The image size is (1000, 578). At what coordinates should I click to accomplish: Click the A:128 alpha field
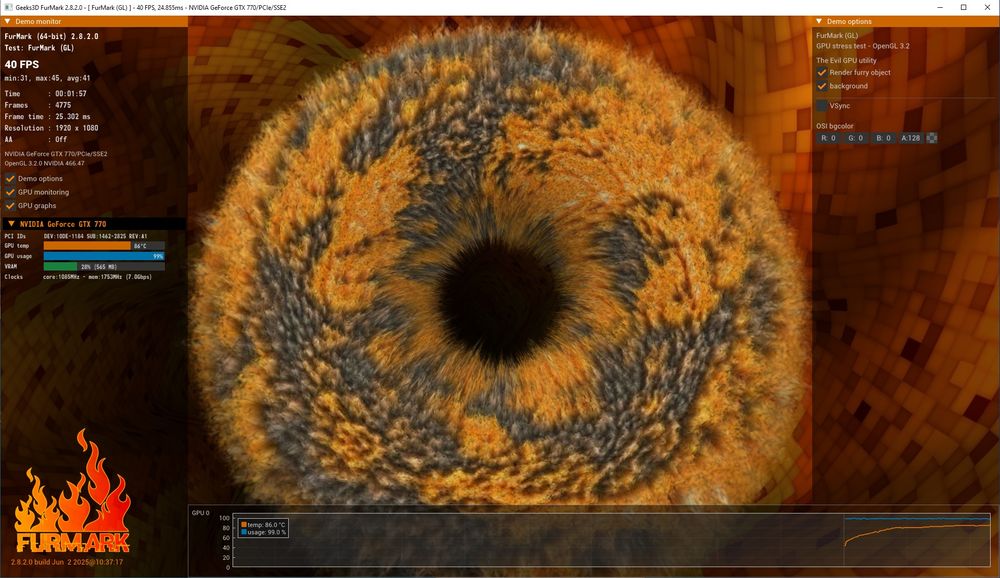coord(910,138)
